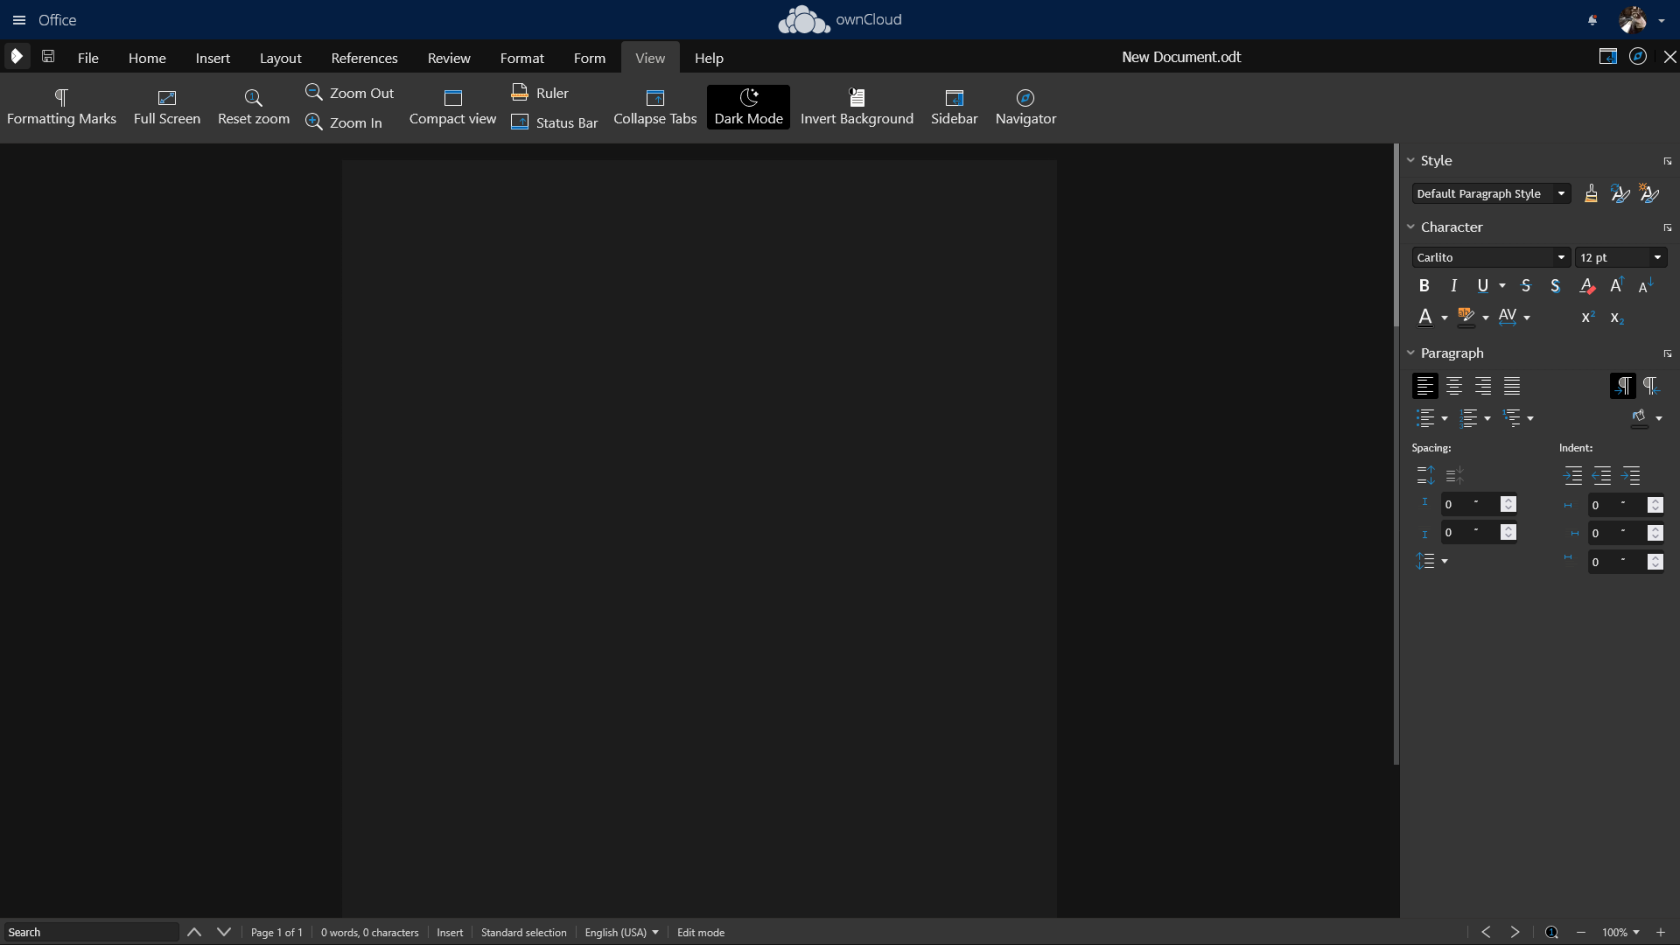Center align paragraph in sidebar
This screenshot has height=945, width=1680.
1454,386
